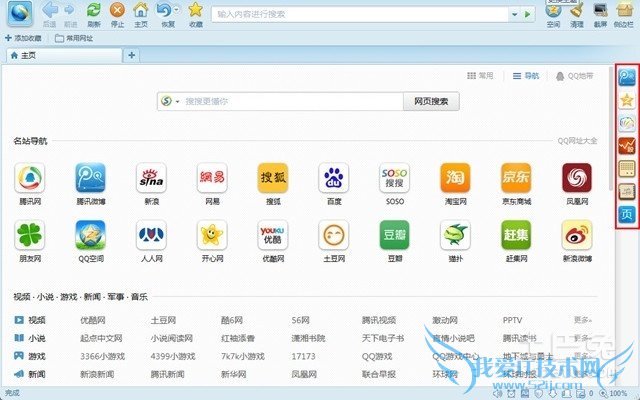The height and width of the screenshot is (400, 640).
Task: Open the Sina Weibo site icon
Action: click(x=577, y=235)
